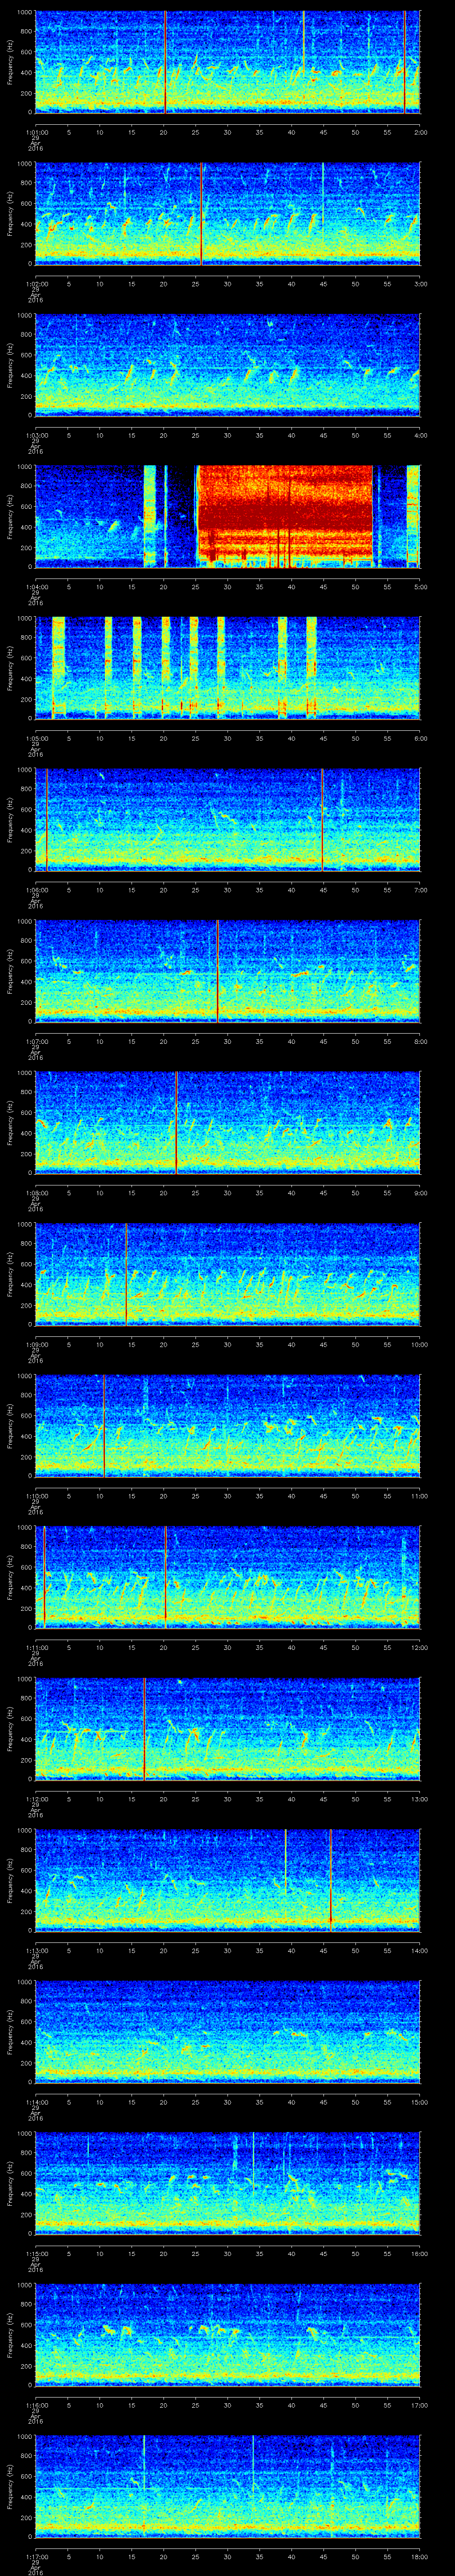The width and height of the screenshot is (455, 2576).
Task: Click the red vertical spike in the 1:13:00 panel
Action: tap(330, 1880)
